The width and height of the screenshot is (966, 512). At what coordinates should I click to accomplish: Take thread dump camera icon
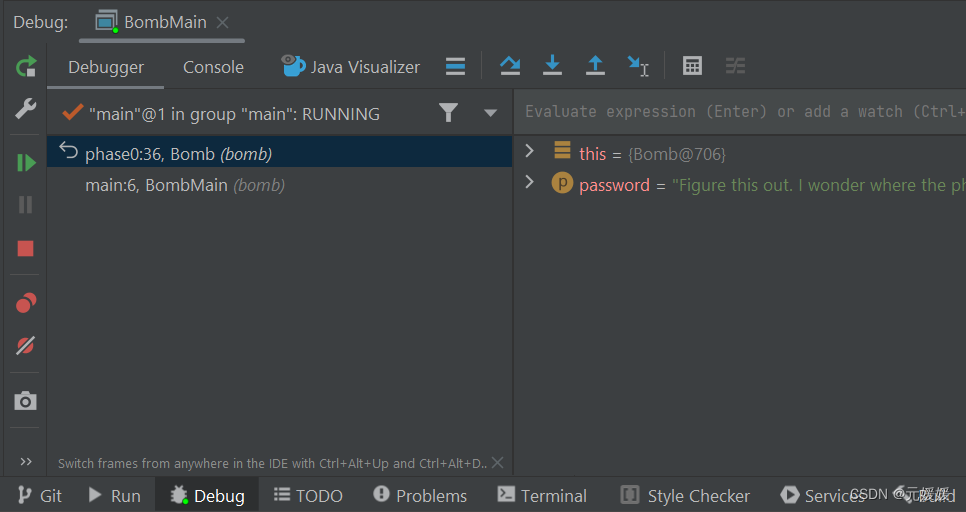click(25, 401)
